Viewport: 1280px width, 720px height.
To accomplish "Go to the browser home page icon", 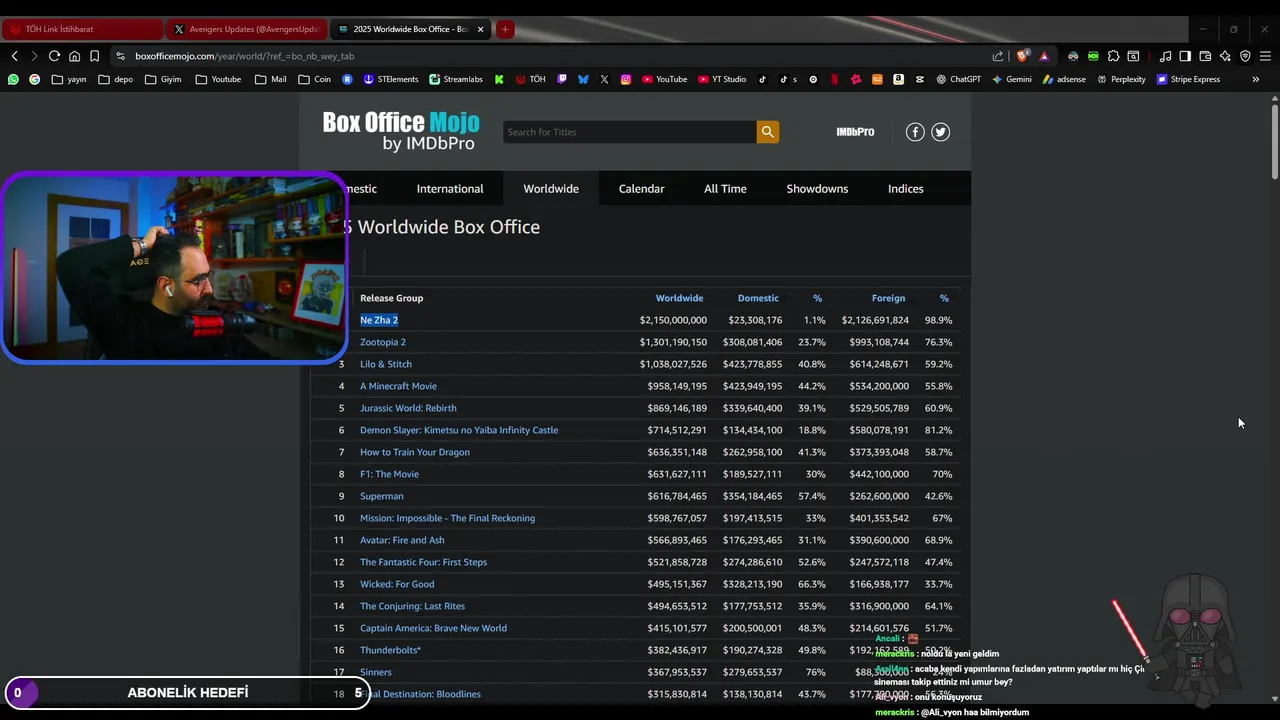I will pos(74,56).
